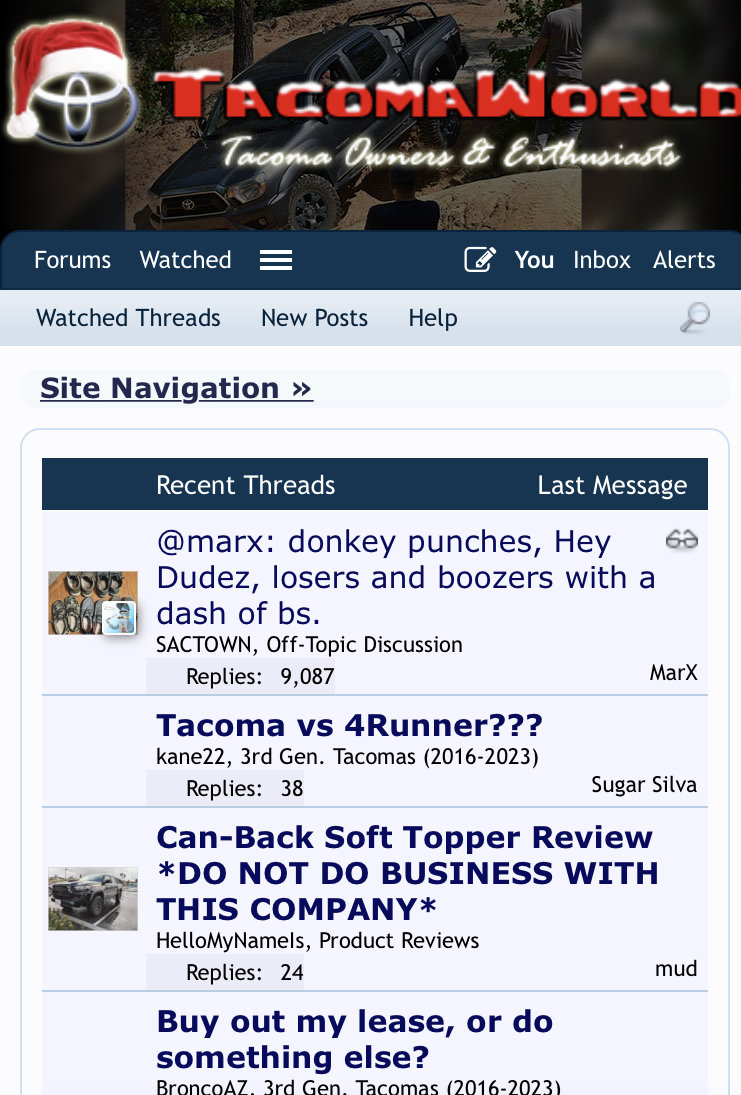Viewport: 741px width, 1095px height.
Task: Click 'SACTOWN, Off-Topic Discussion' text
Action: coord(309,645)
